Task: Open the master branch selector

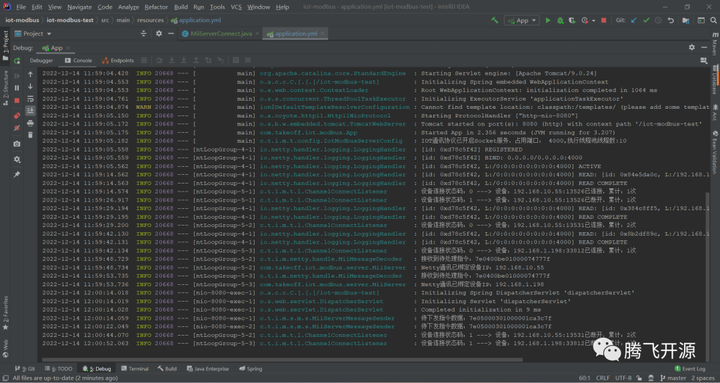Action: click(673, 378)
